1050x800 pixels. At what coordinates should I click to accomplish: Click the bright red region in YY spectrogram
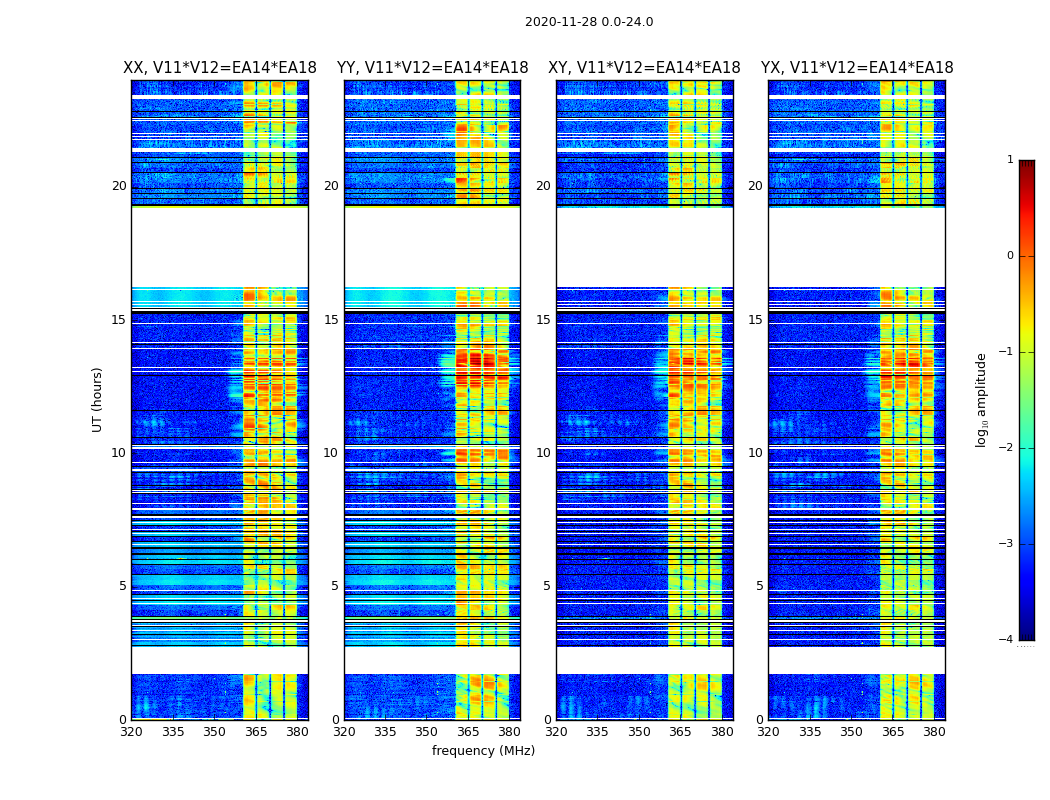click(477, 365)
